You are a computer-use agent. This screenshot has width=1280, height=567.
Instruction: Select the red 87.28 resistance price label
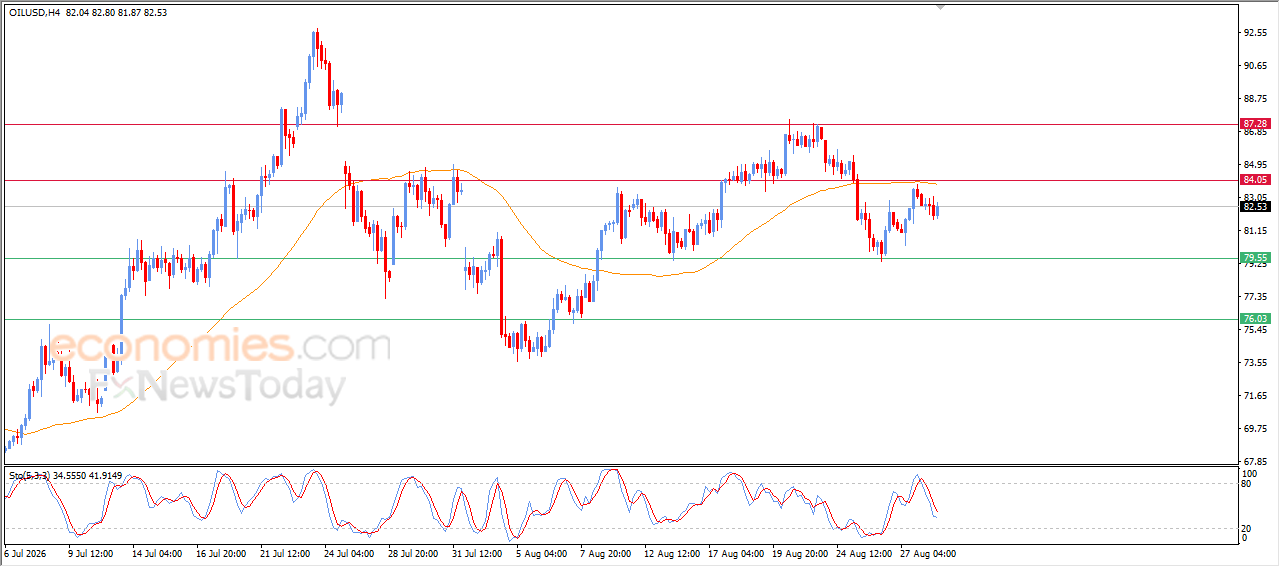tap(1254, 123)
